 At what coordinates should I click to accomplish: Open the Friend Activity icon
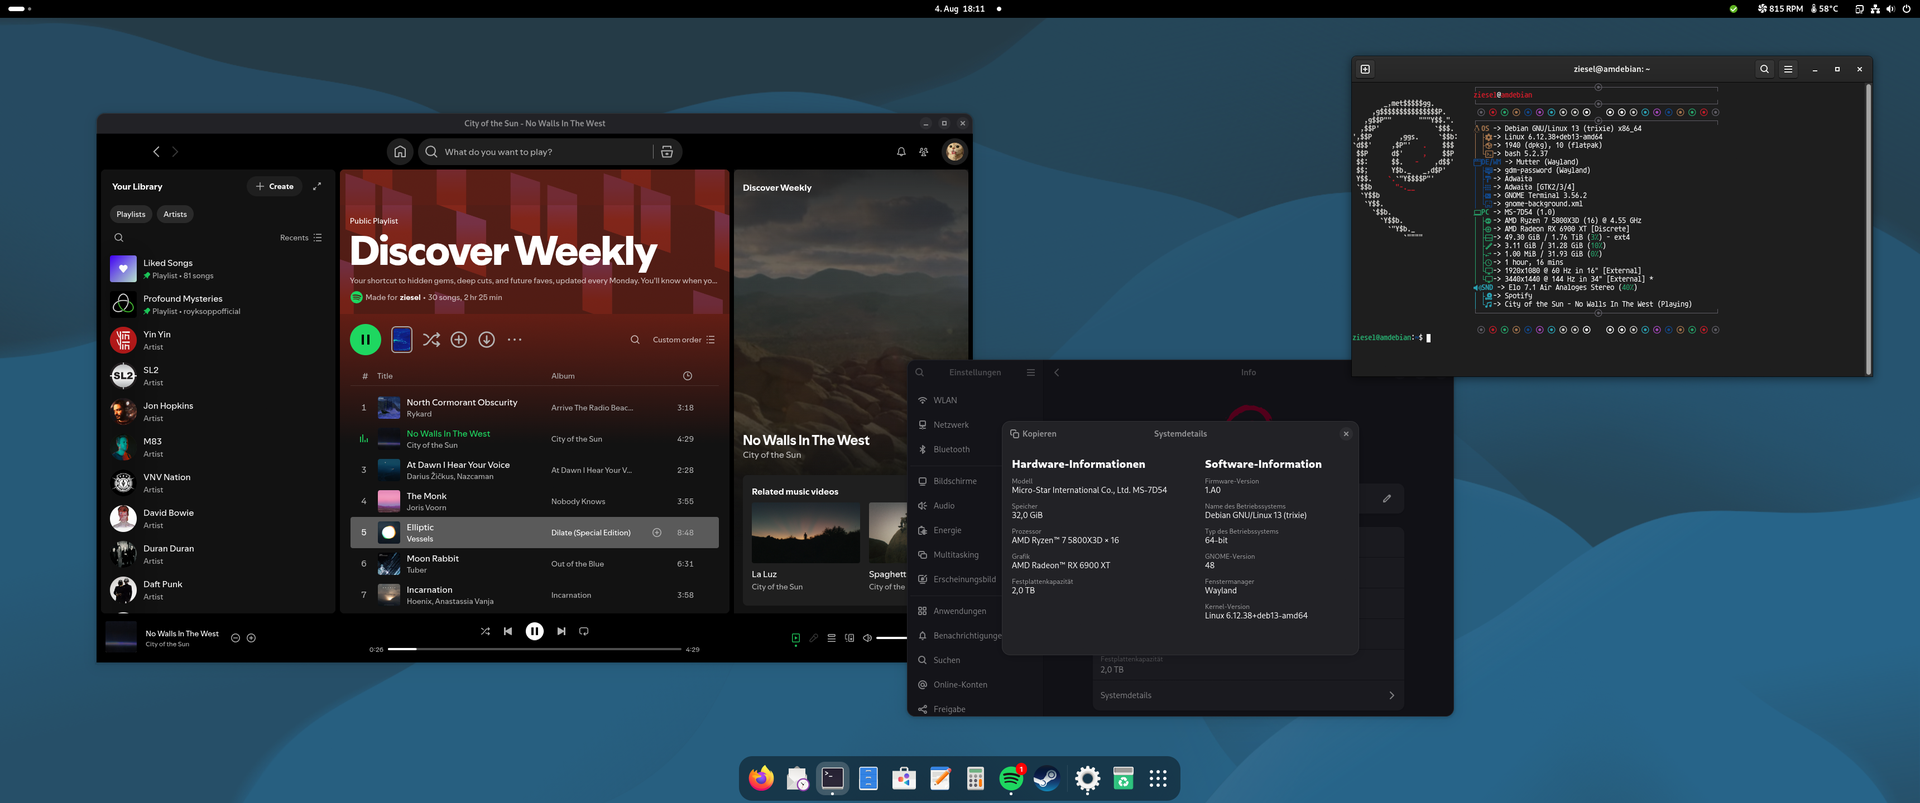coord(924,152)
